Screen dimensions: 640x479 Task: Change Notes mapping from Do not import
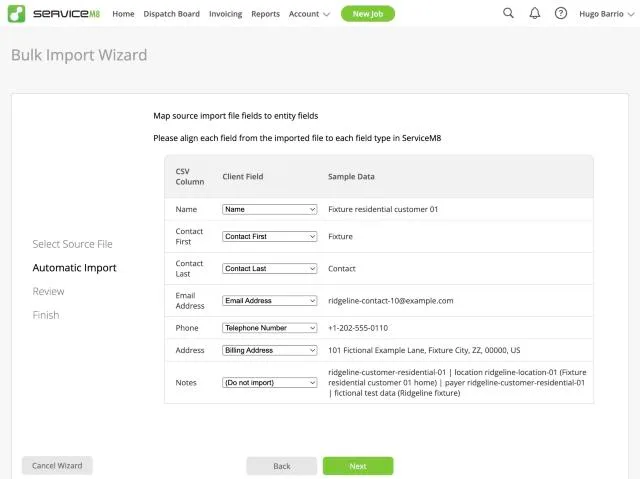pos(269,383)
